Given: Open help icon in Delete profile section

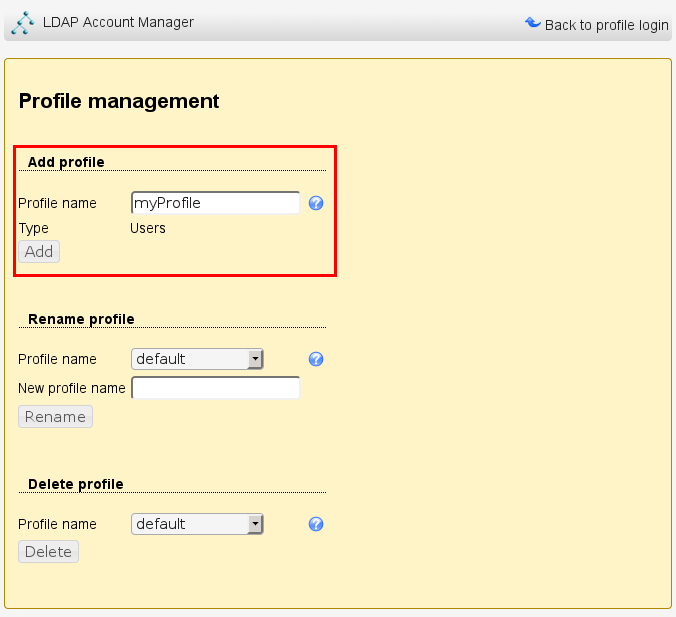Looking at the screenshot, I should click(x=316, y=524).
